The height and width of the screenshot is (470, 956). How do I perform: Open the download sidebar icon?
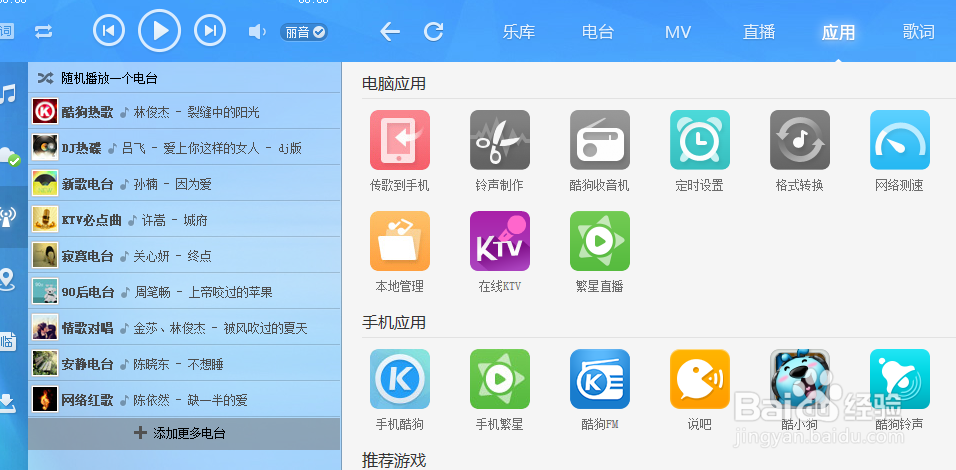point(7,403)
